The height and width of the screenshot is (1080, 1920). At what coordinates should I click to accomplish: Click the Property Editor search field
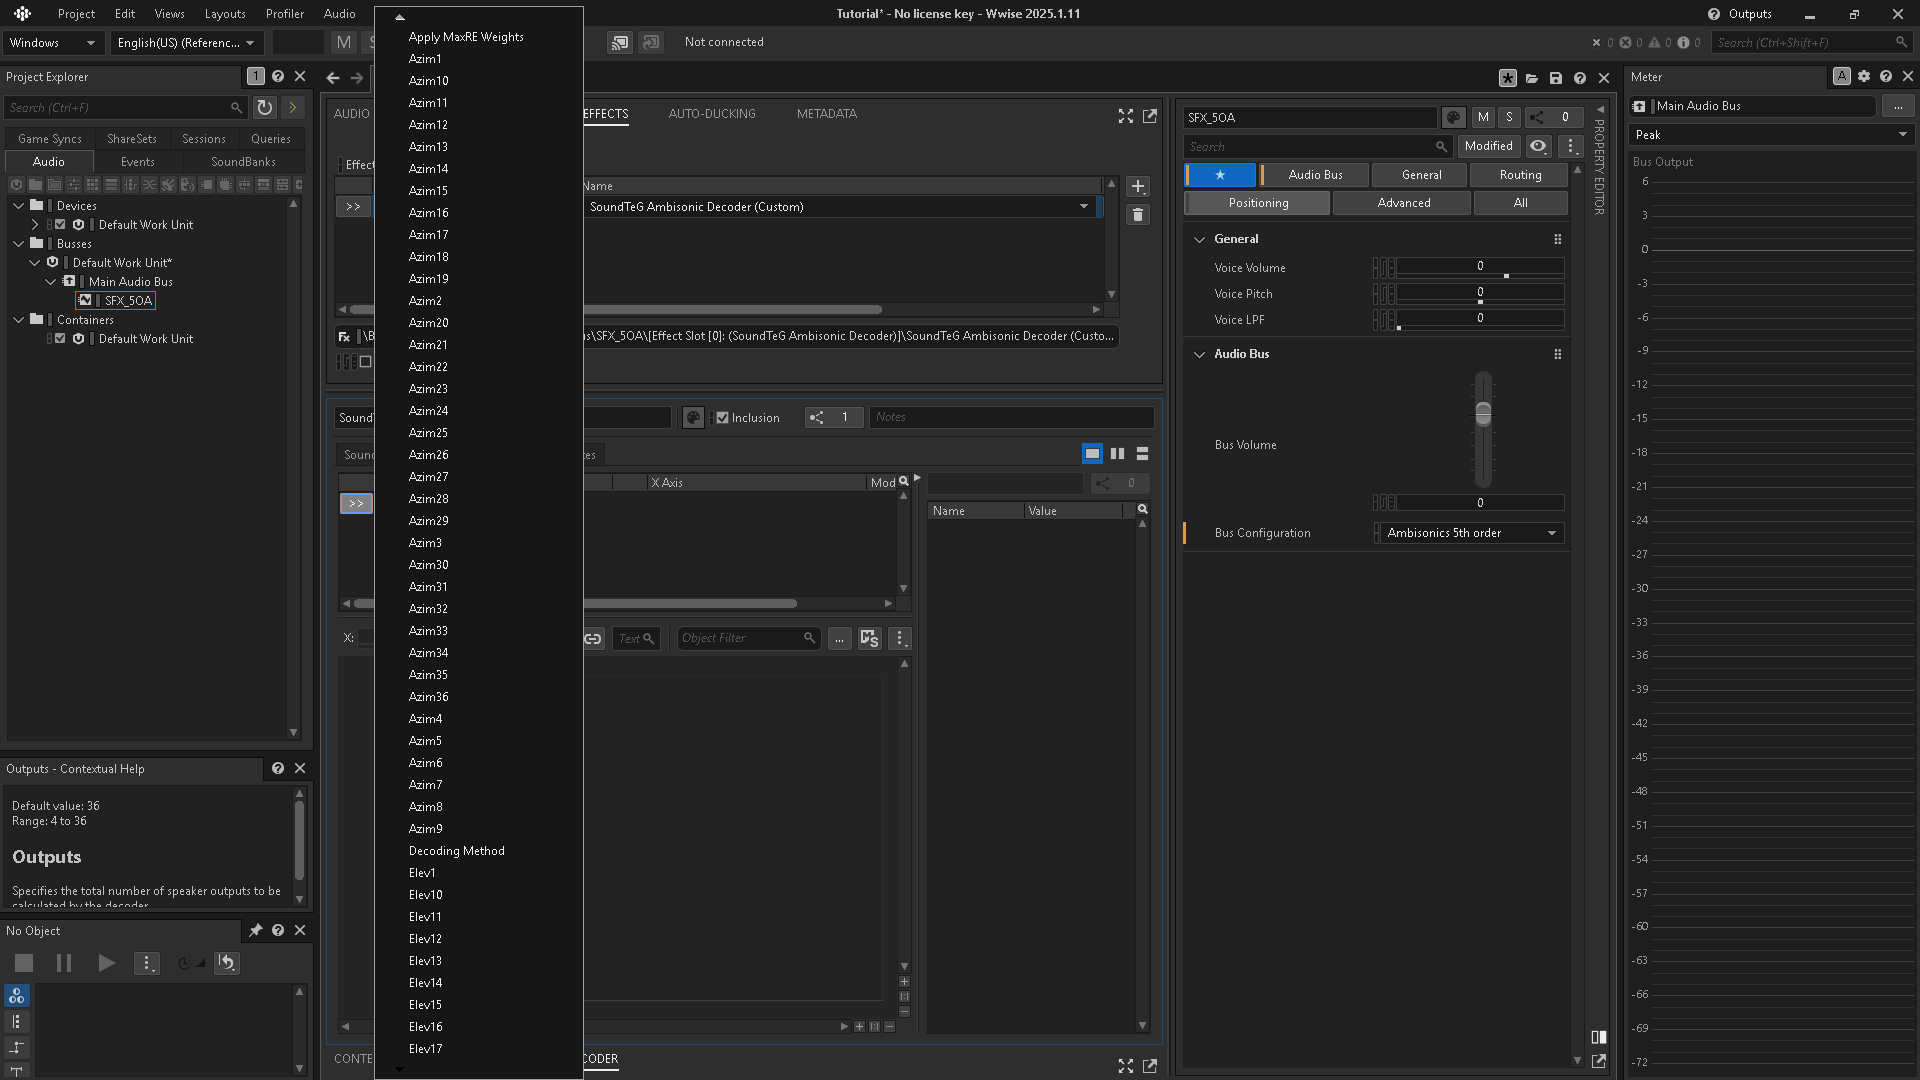pos(1318,146)
